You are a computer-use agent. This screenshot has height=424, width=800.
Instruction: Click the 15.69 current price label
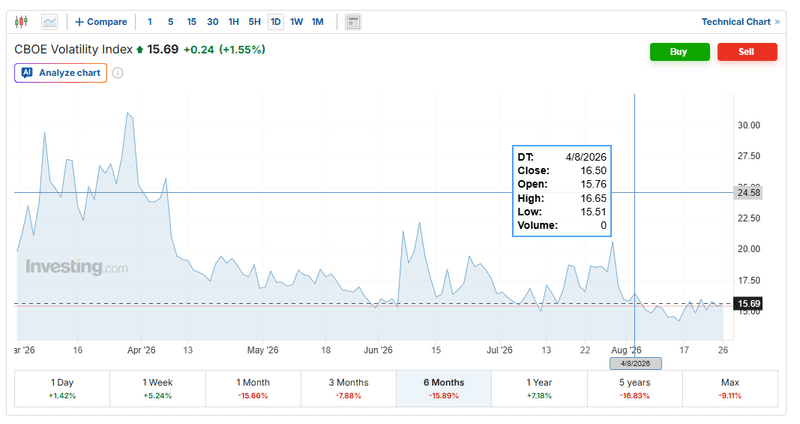click(748, 304)
